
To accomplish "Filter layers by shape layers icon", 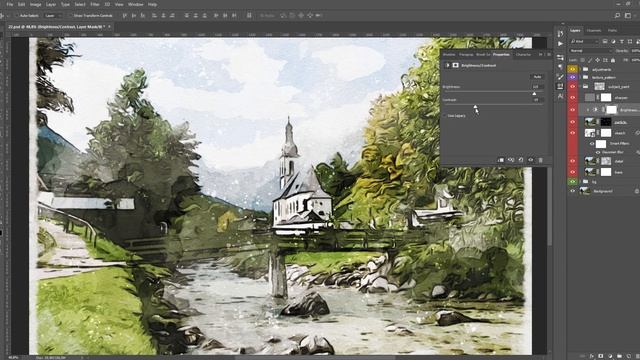I will tap(630, 41).
